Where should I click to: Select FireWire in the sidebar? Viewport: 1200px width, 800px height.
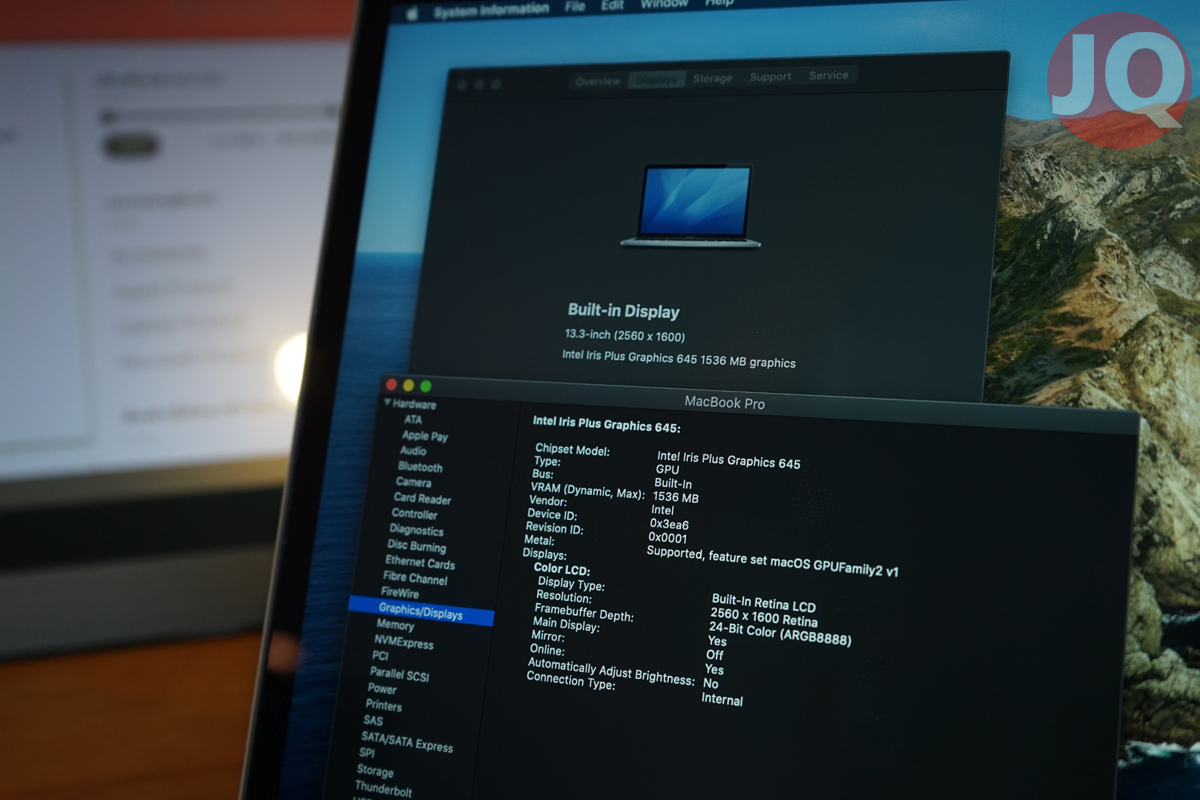[x=400, y=593]
